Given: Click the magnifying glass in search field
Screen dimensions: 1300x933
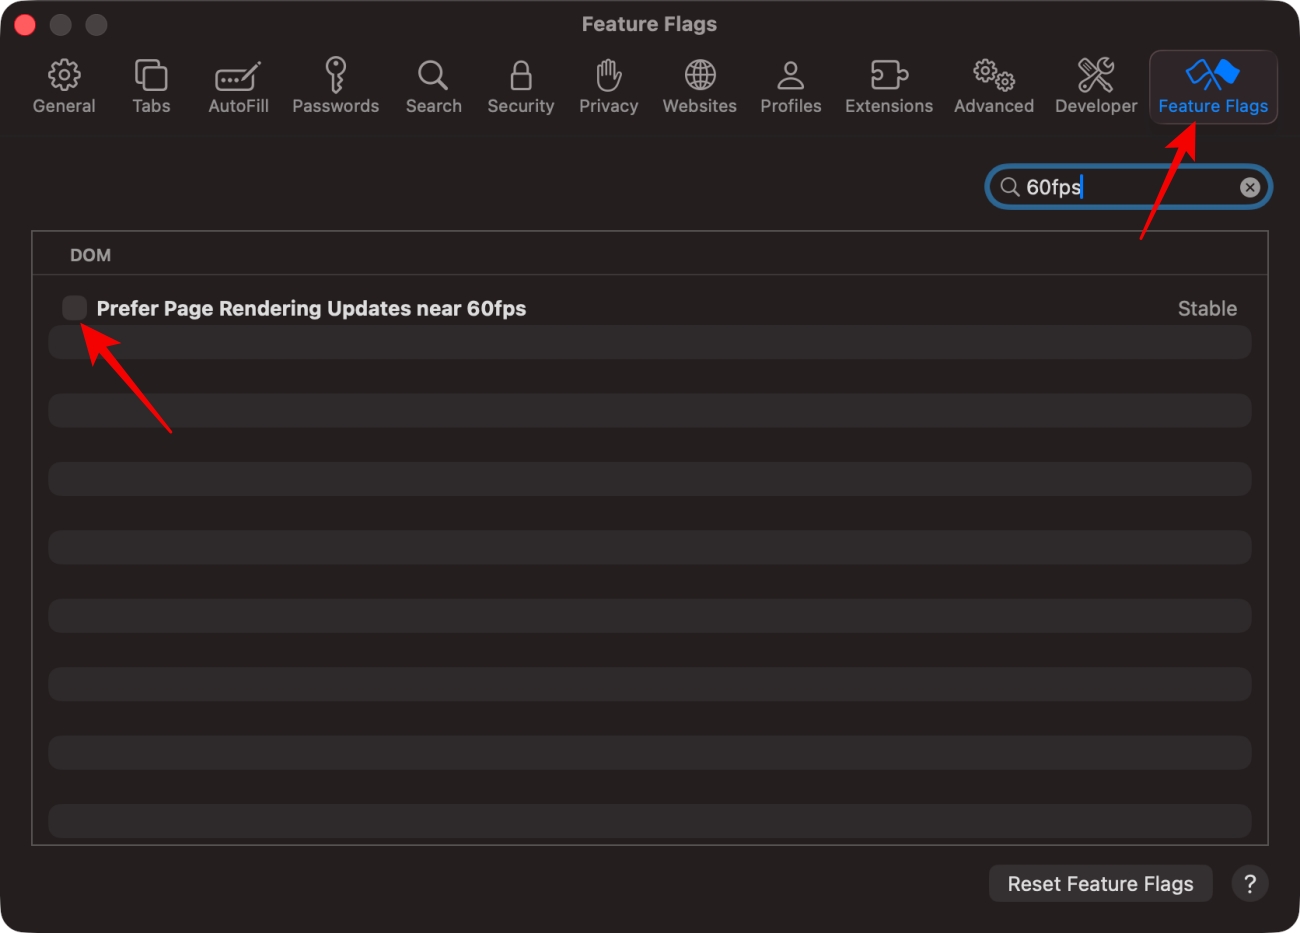Looking at the screenshot, I should pyautogui.click(x=1010, y=187).
